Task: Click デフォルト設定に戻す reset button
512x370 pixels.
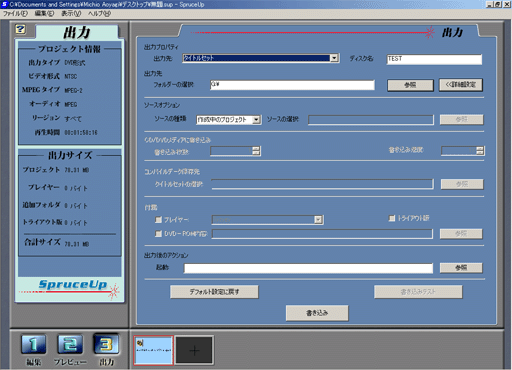Action: tap(214, 292)
